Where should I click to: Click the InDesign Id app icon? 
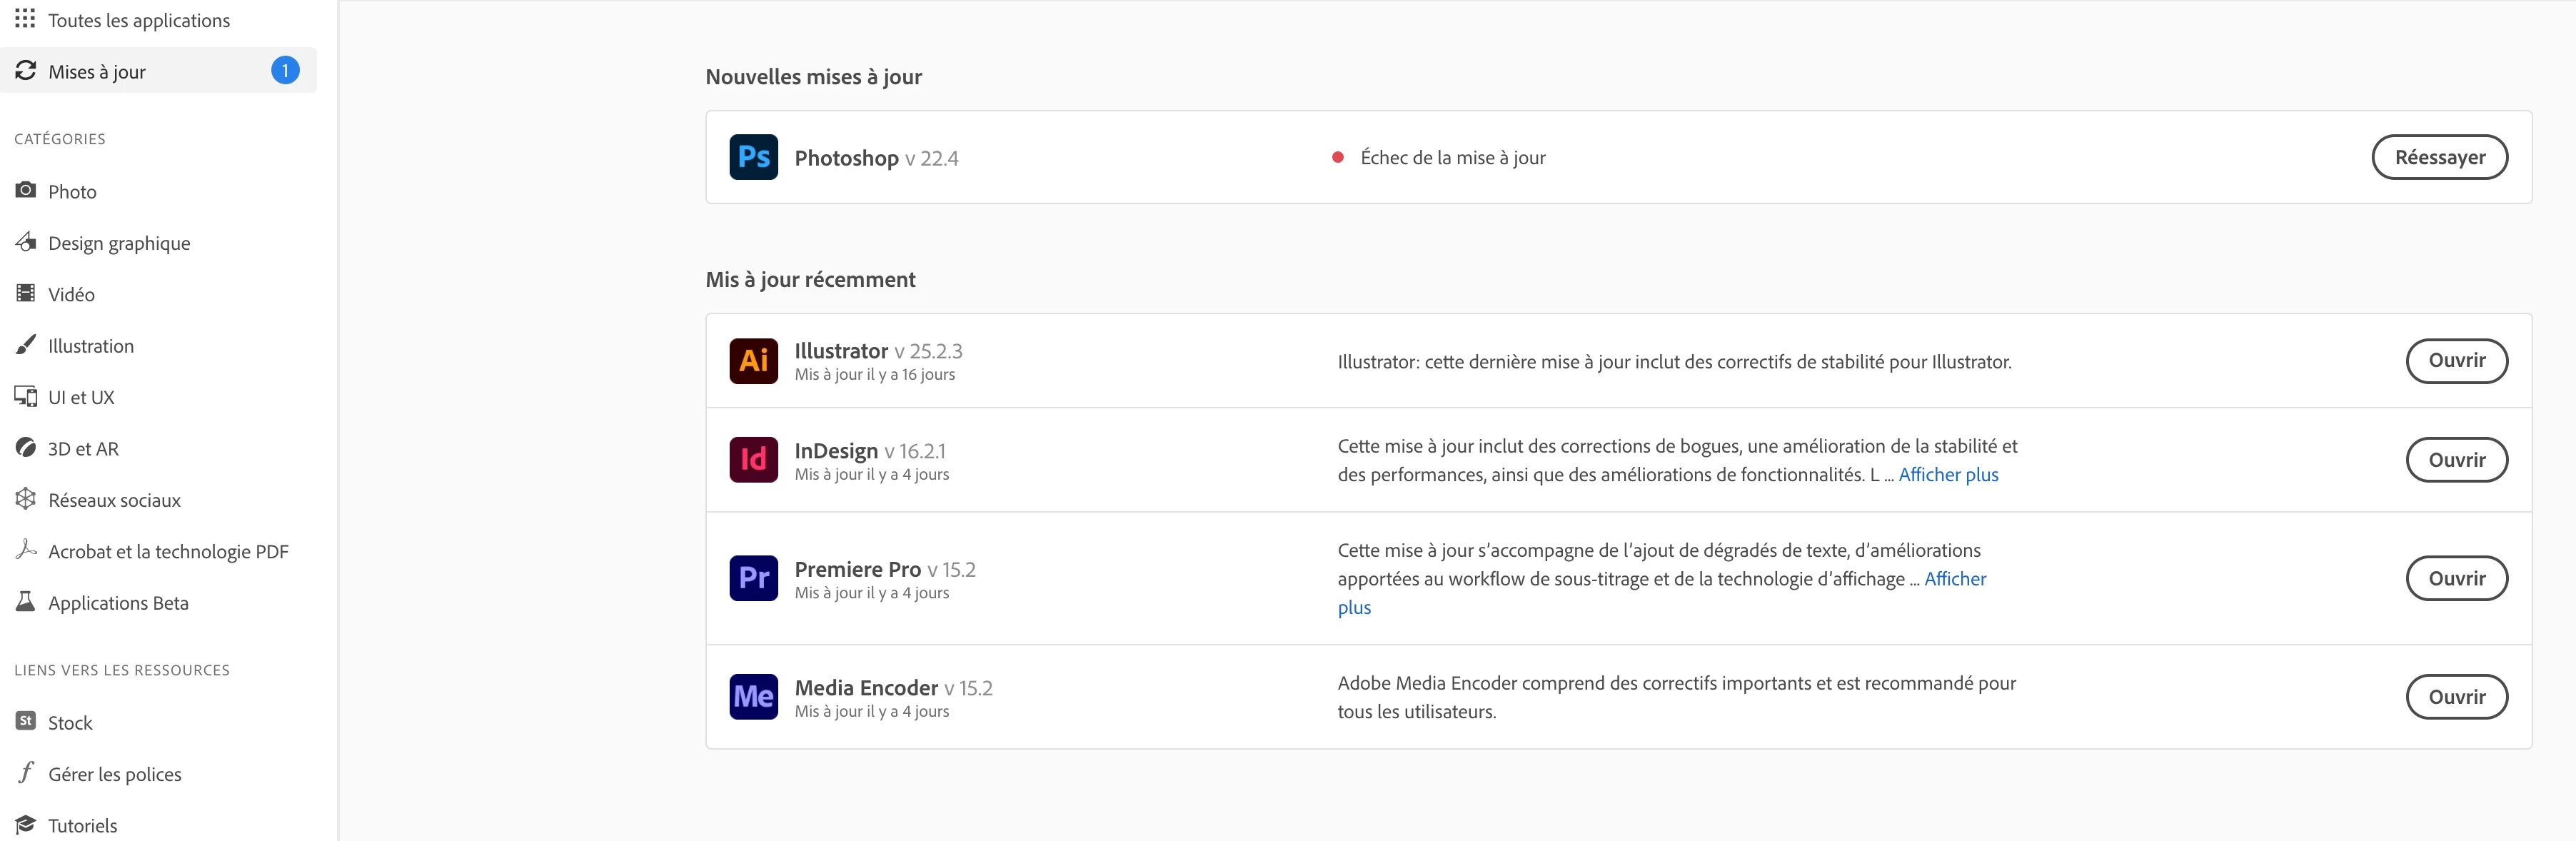[753, 460]
